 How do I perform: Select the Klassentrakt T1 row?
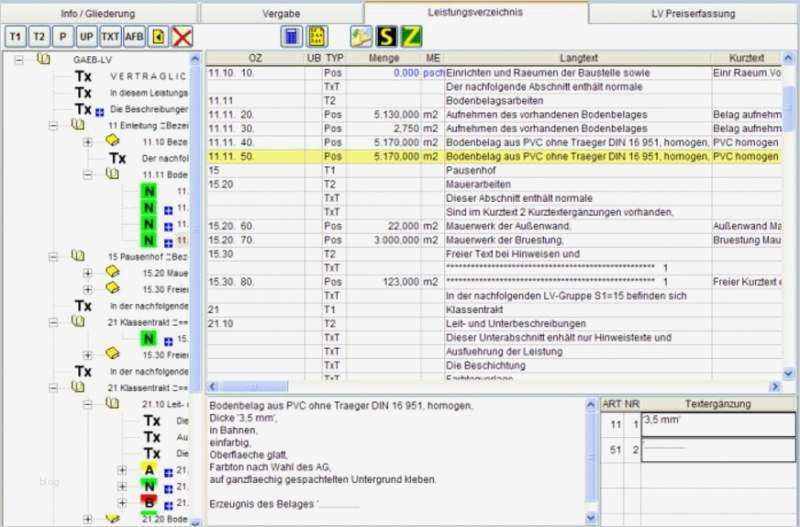point(494,310)
